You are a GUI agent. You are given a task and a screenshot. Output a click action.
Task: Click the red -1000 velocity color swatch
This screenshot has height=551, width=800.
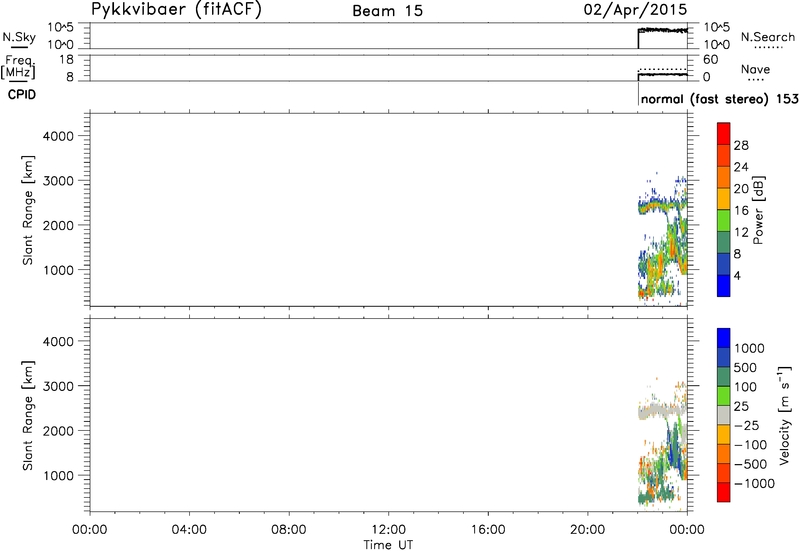pos(723,493)
